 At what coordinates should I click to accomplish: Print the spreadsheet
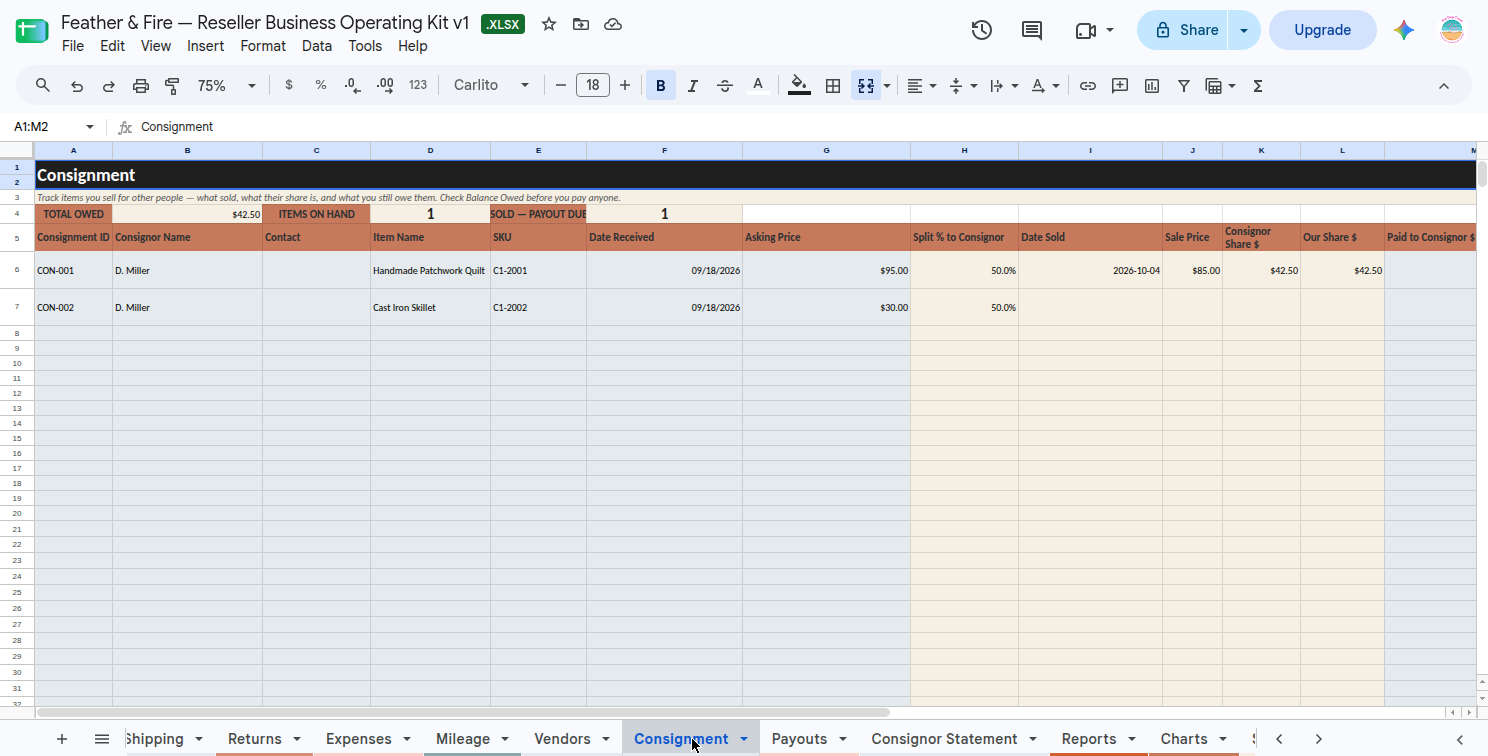click(x=141, y=86)
